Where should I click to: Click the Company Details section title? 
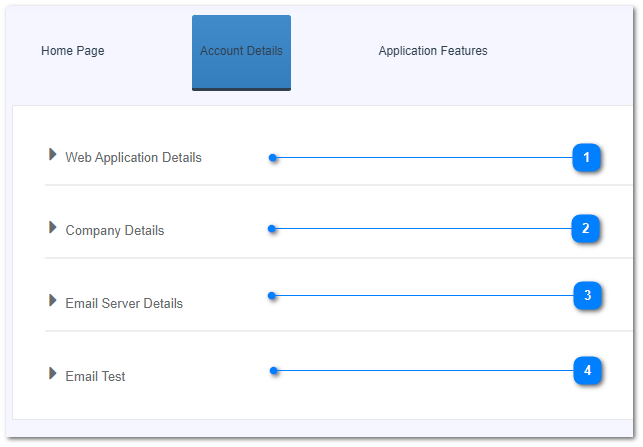[x=114, y=230]
